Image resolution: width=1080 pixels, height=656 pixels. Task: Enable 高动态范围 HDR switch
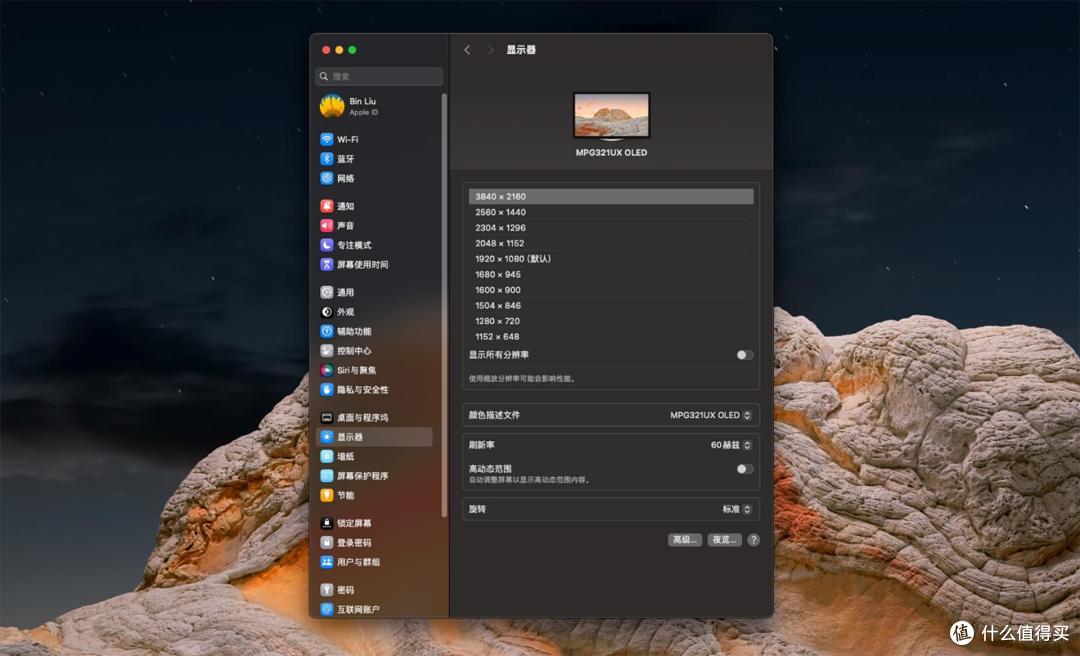745,469
